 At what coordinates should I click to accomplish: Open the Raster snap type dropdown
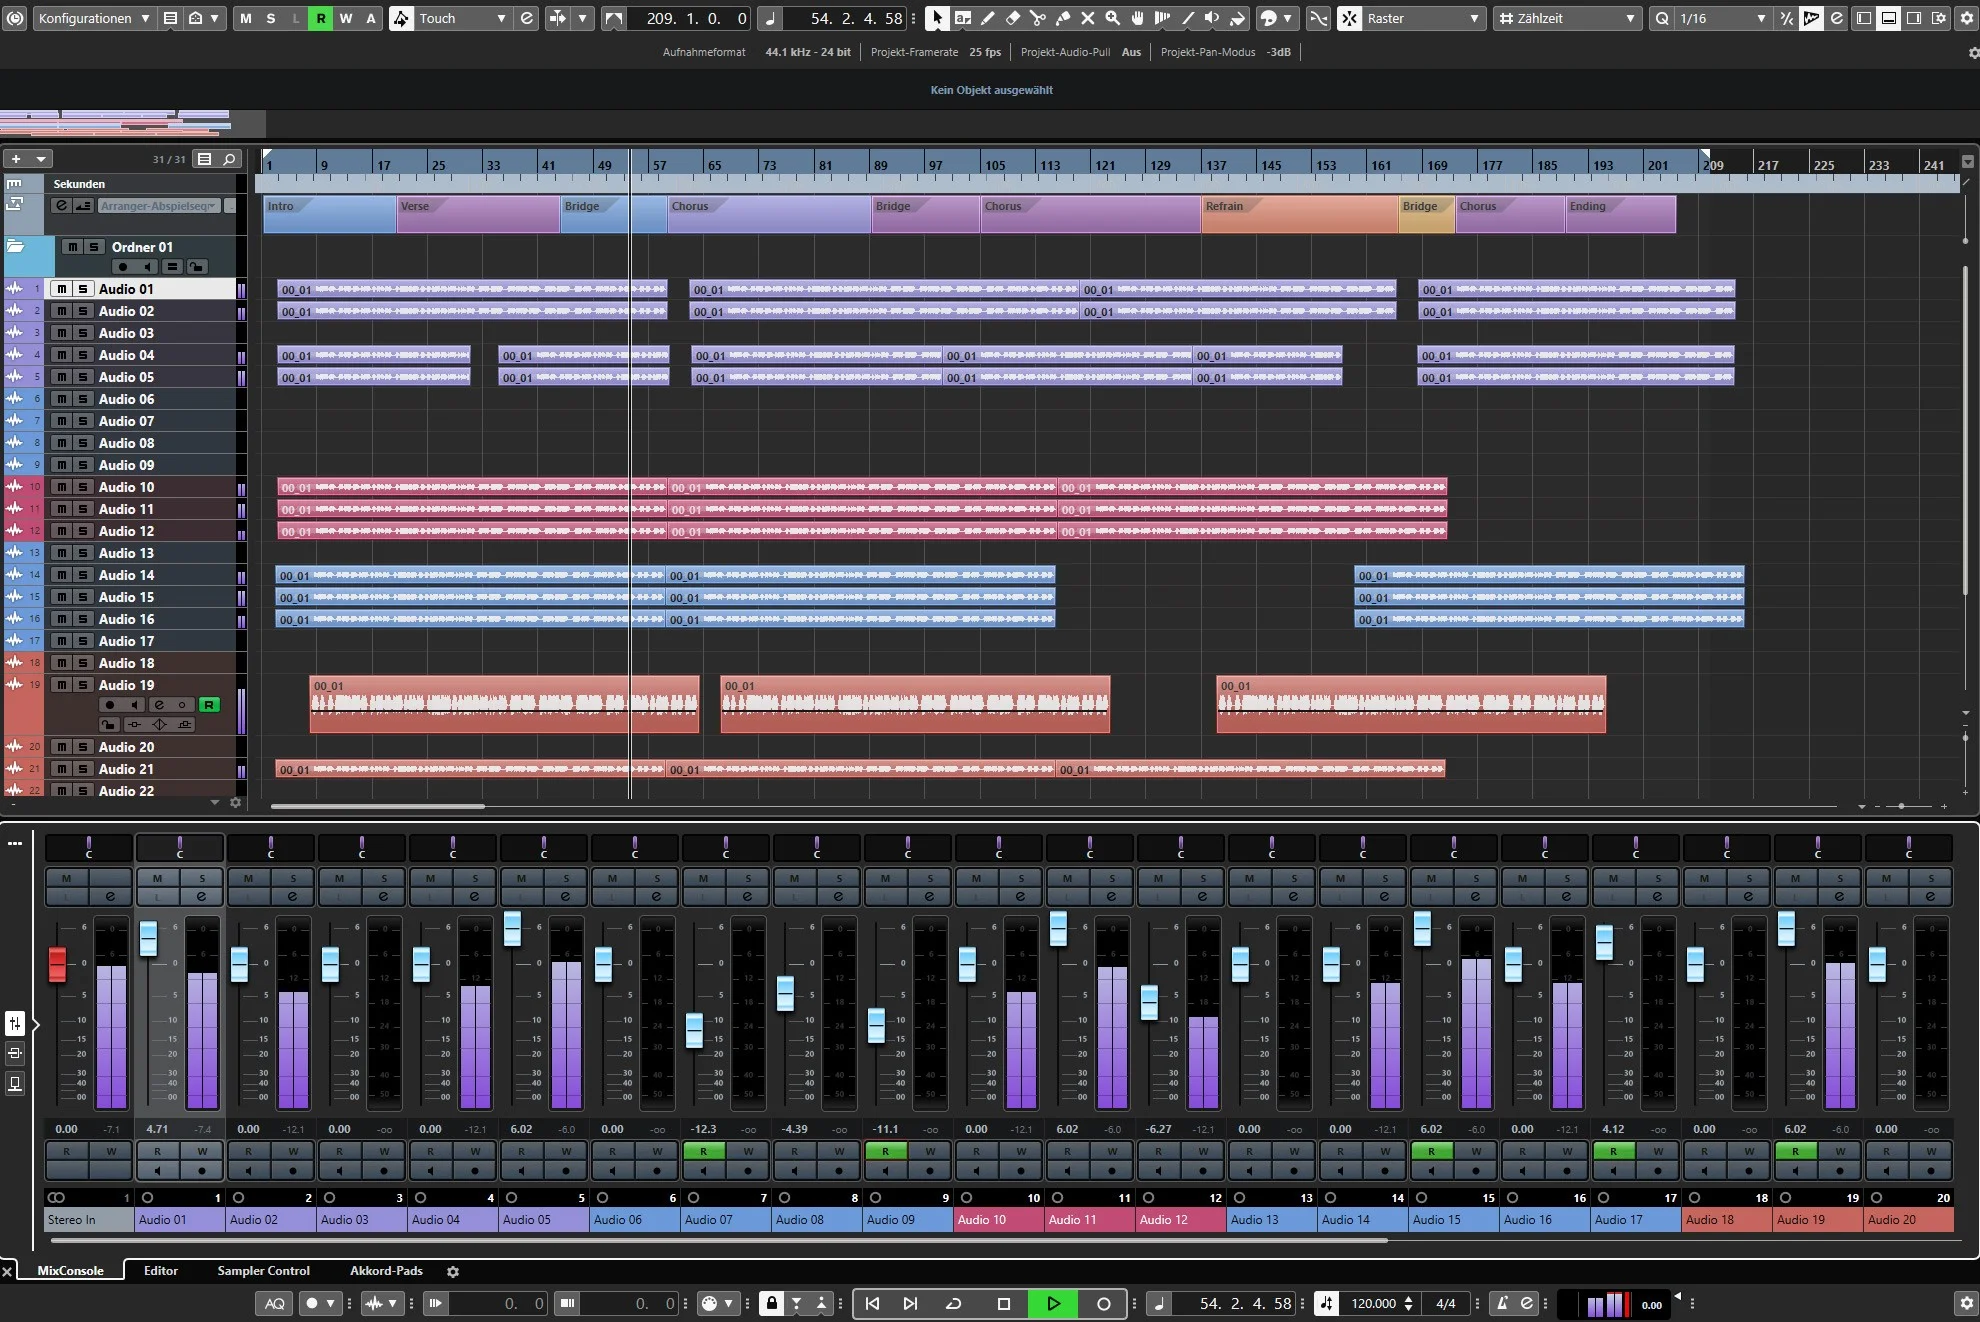click(x=1424, y=18)
